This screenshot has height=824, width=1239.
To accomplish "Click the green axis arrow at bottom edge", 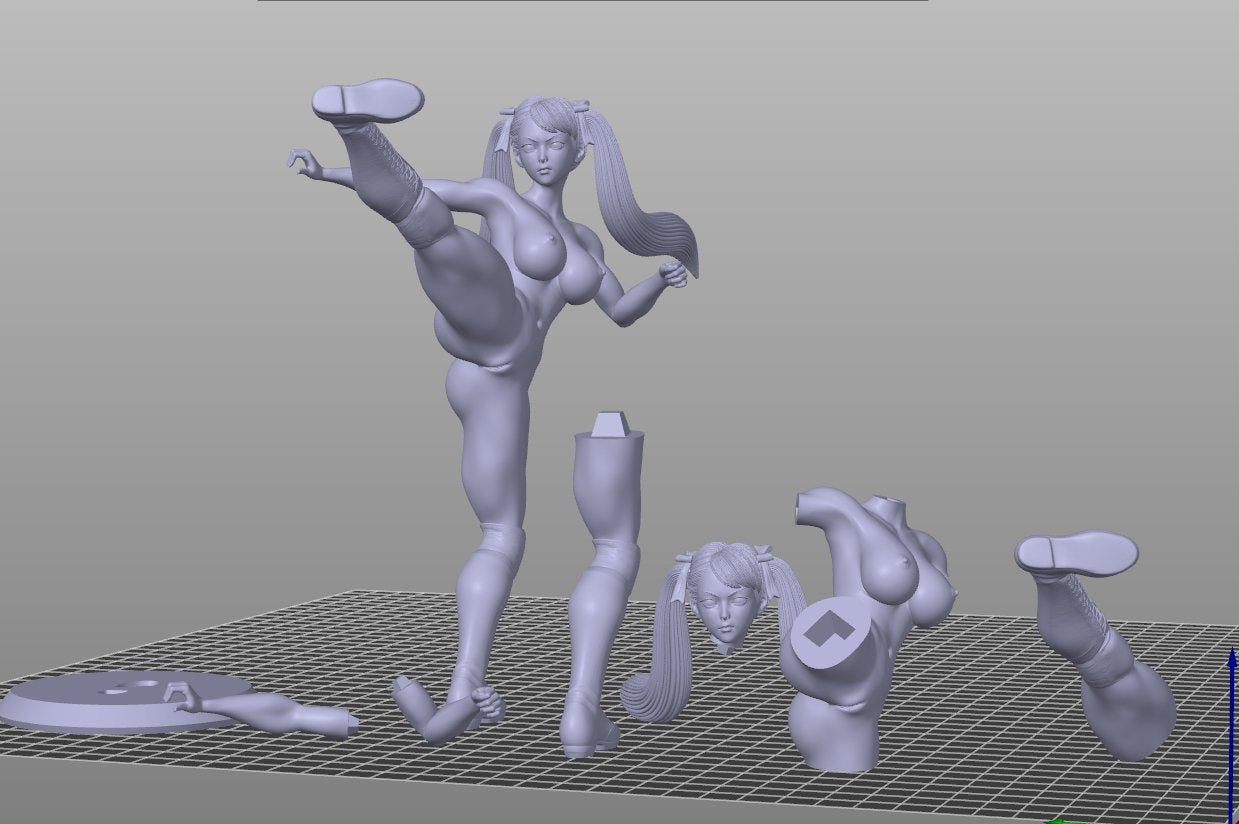I will pos(1060,819).
